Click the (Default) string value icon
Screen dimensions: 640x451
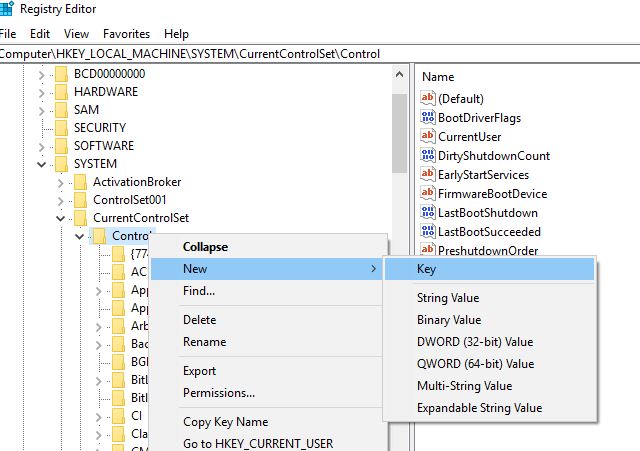click(429, 99)
